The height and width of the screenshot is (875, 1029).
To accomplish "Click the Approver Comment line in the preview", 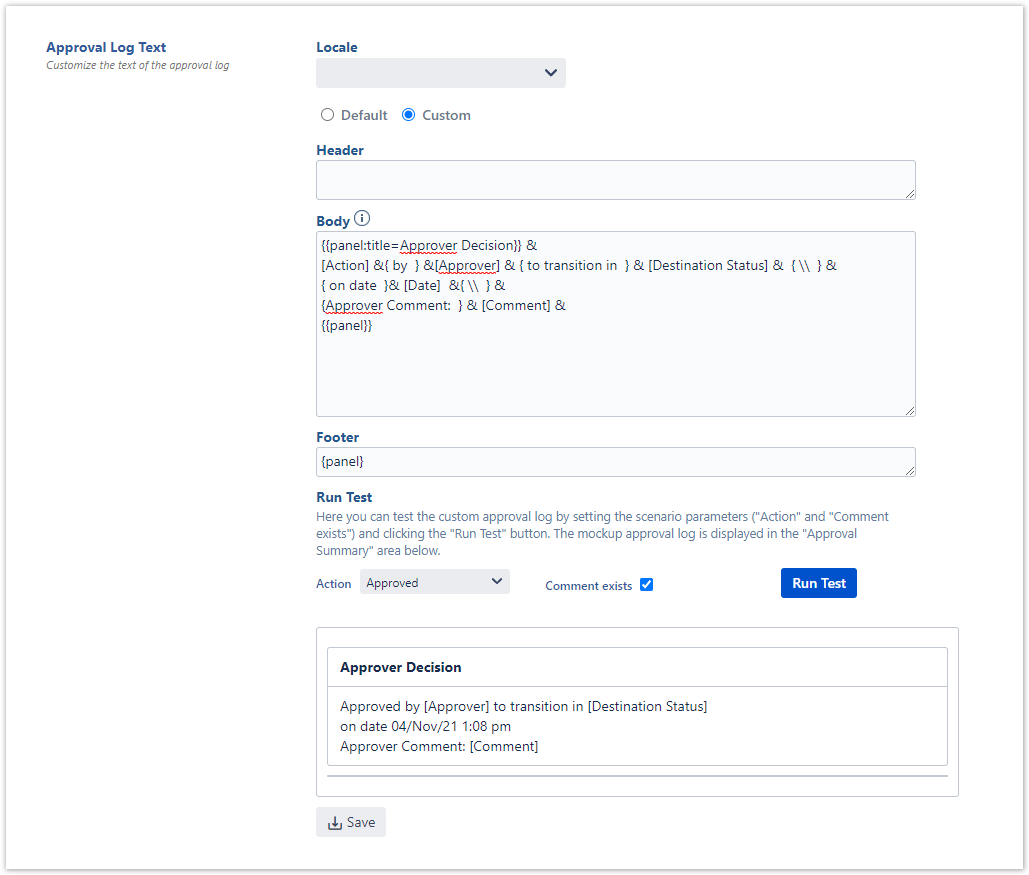I will pos(439,746).
